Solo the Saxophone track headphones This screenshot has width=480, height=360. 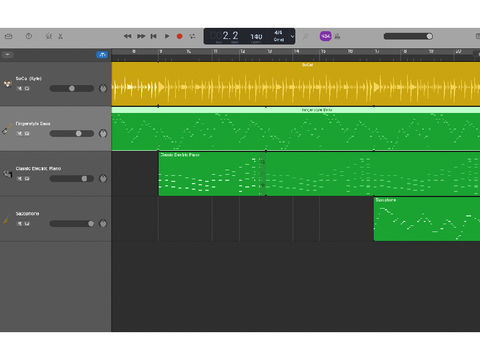tap(27, 224)
